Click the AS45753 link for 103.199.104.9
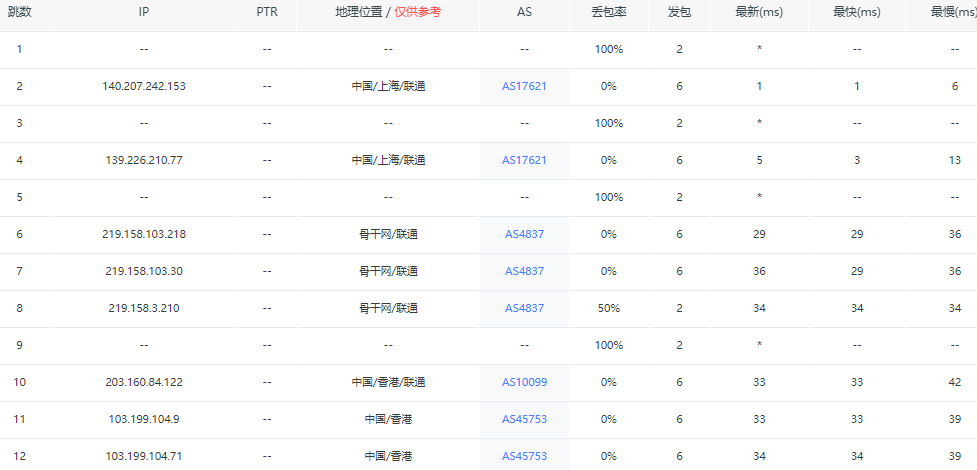Image resolution: width=977 pixels, height=470 pixels. (524, 419)
